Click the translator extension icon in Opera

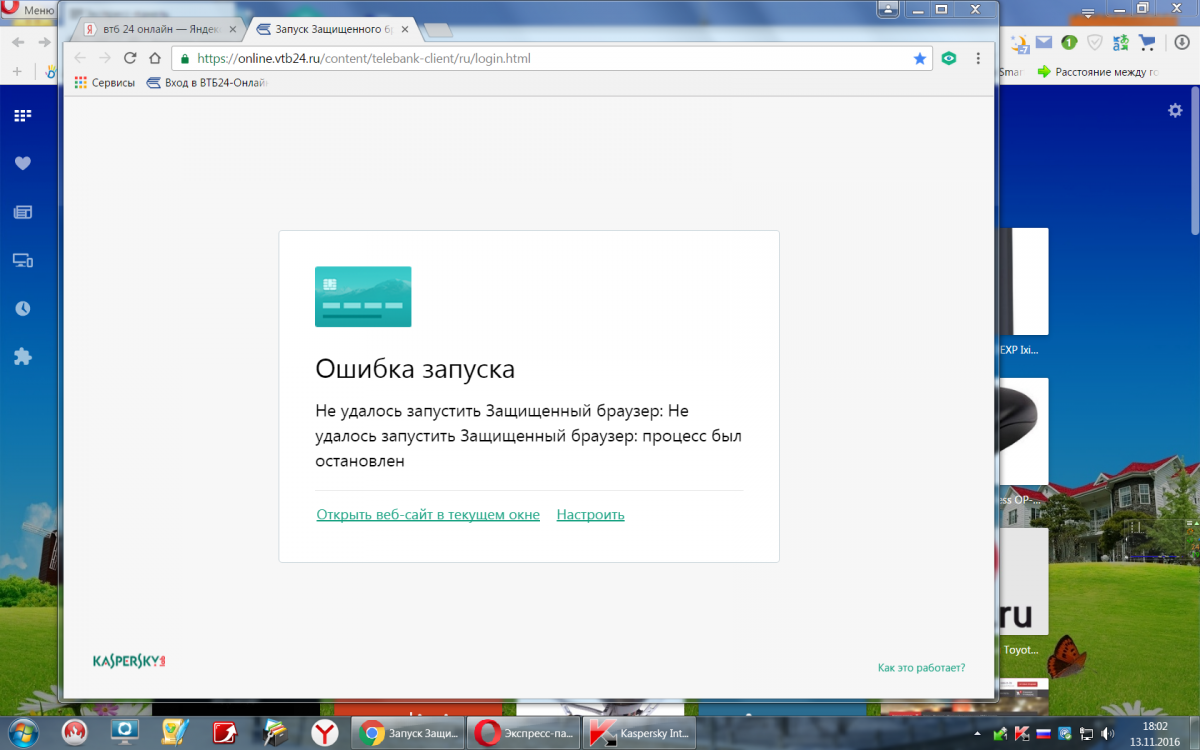pos(1121,42)
